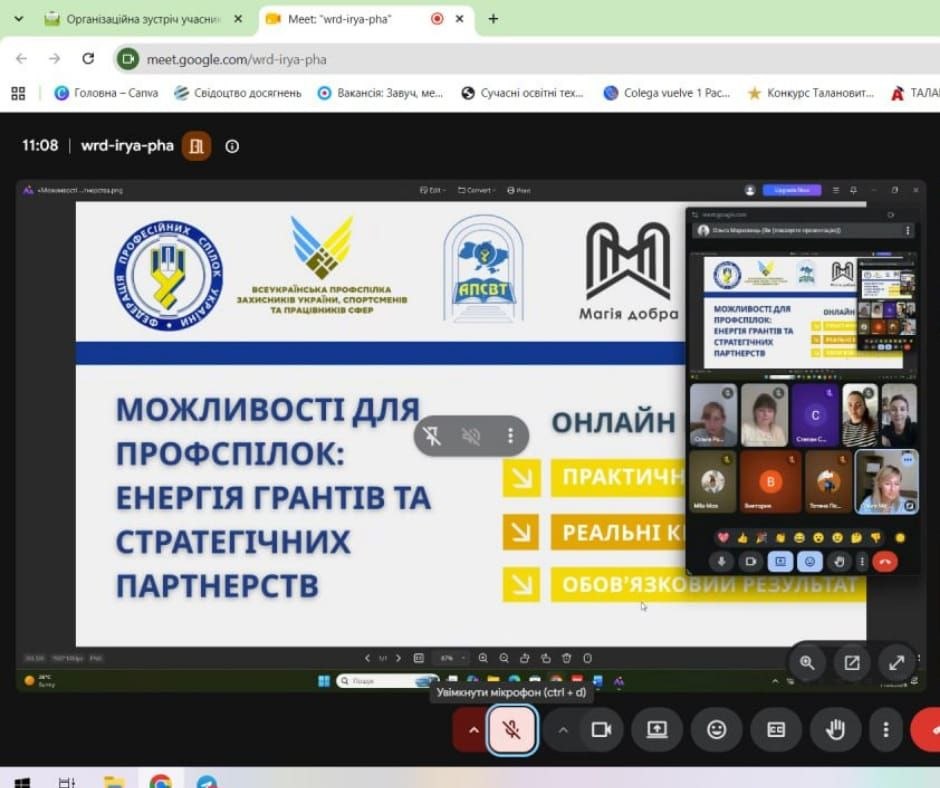Click orange companion mode door icon
This screenshot has height=788, width=940.
pyautogui.click(x=197, y=146)
